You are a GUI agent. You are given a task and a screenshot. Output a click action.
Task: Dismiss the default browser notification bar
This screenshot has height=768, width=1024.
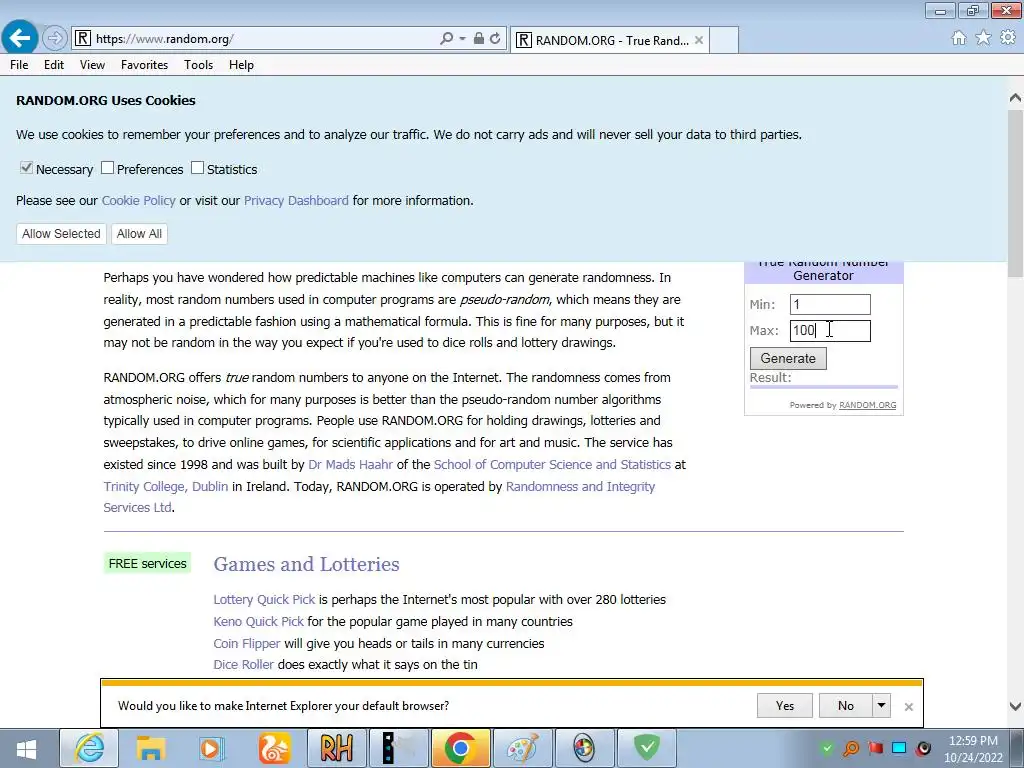908,707
